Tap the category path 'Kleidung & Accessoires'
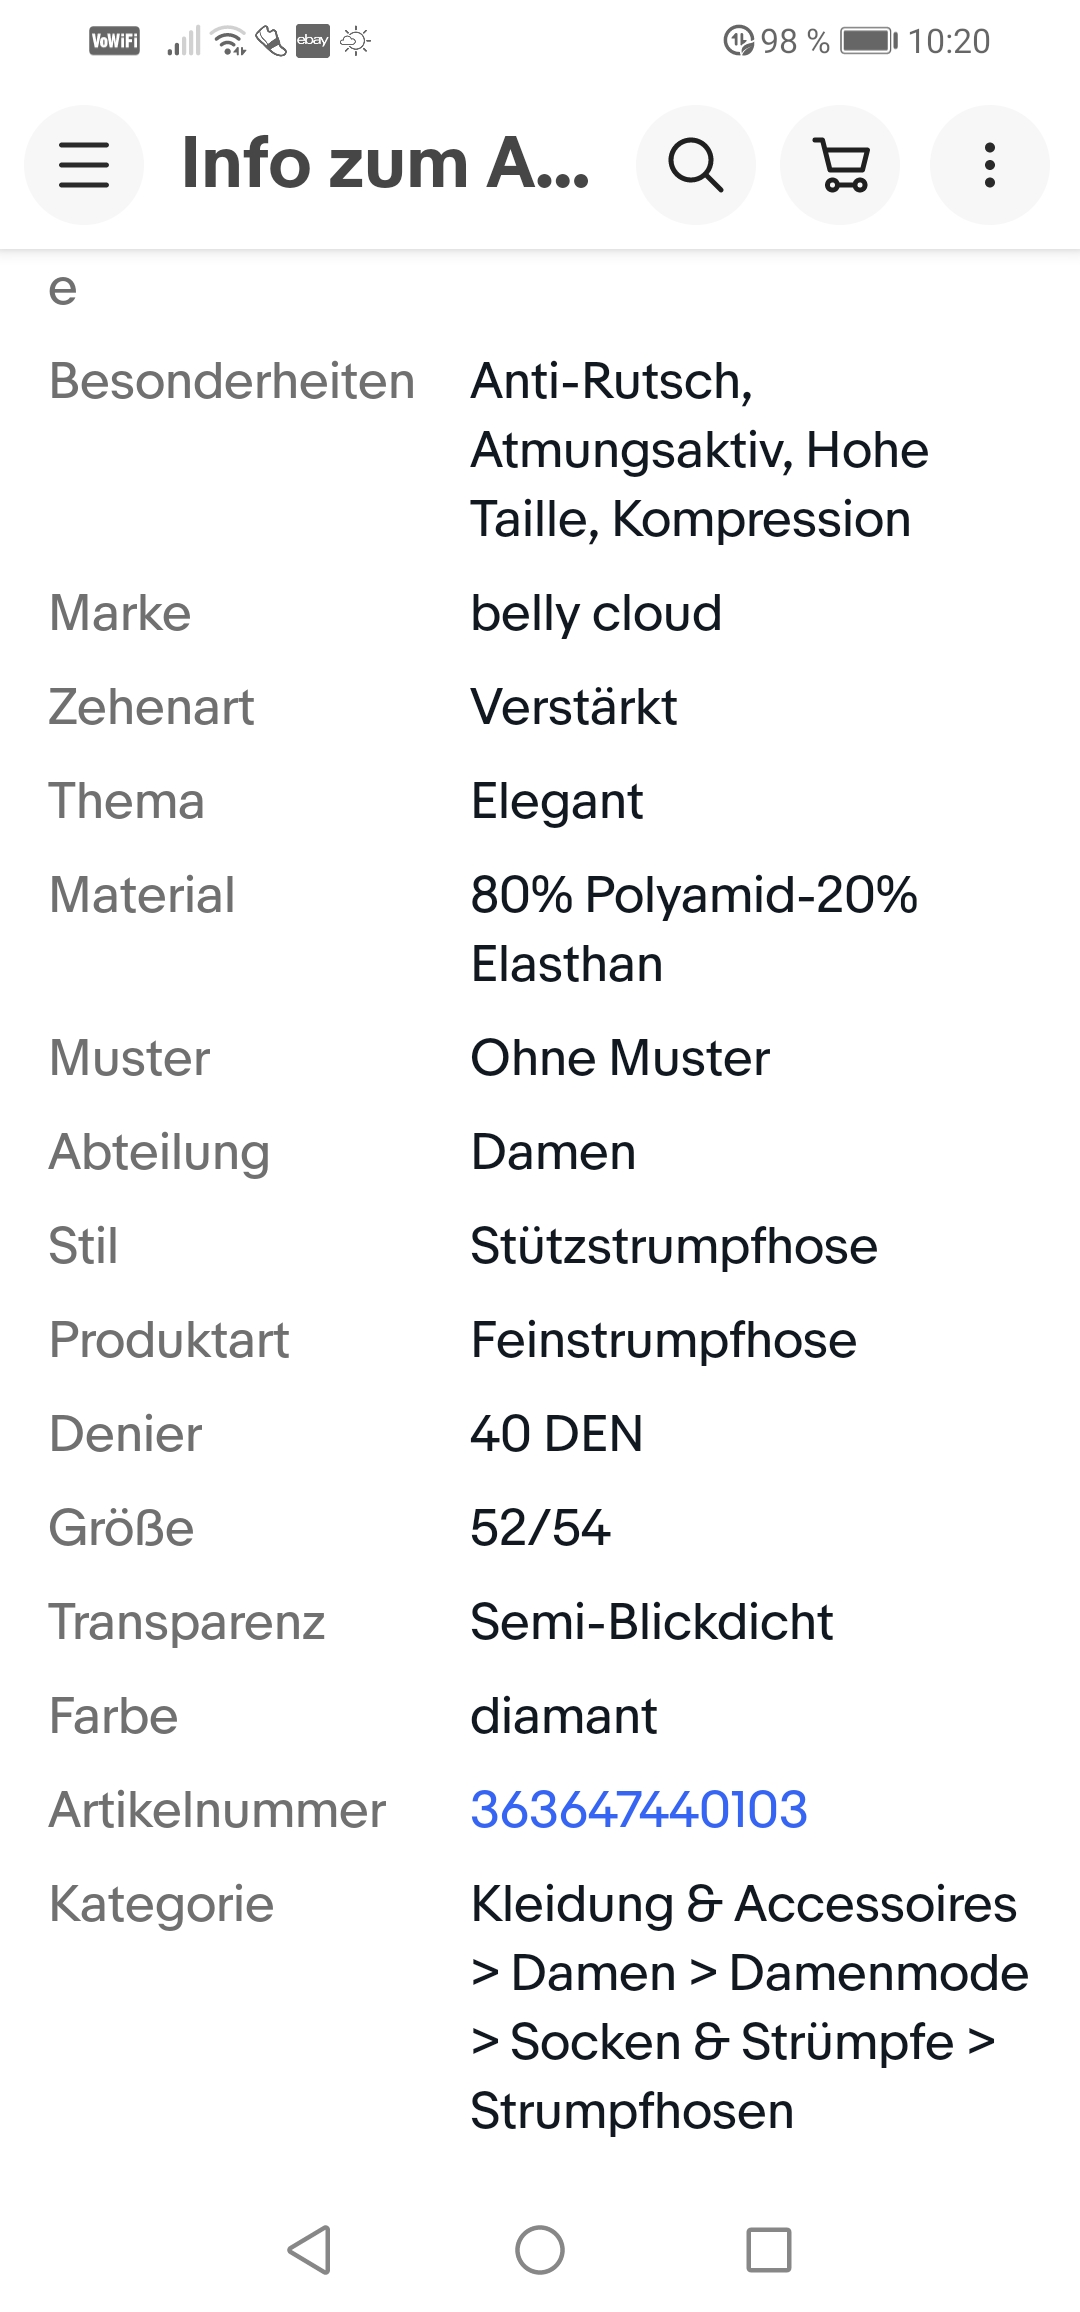The image size is (1080, 2312). (743, 1903)
